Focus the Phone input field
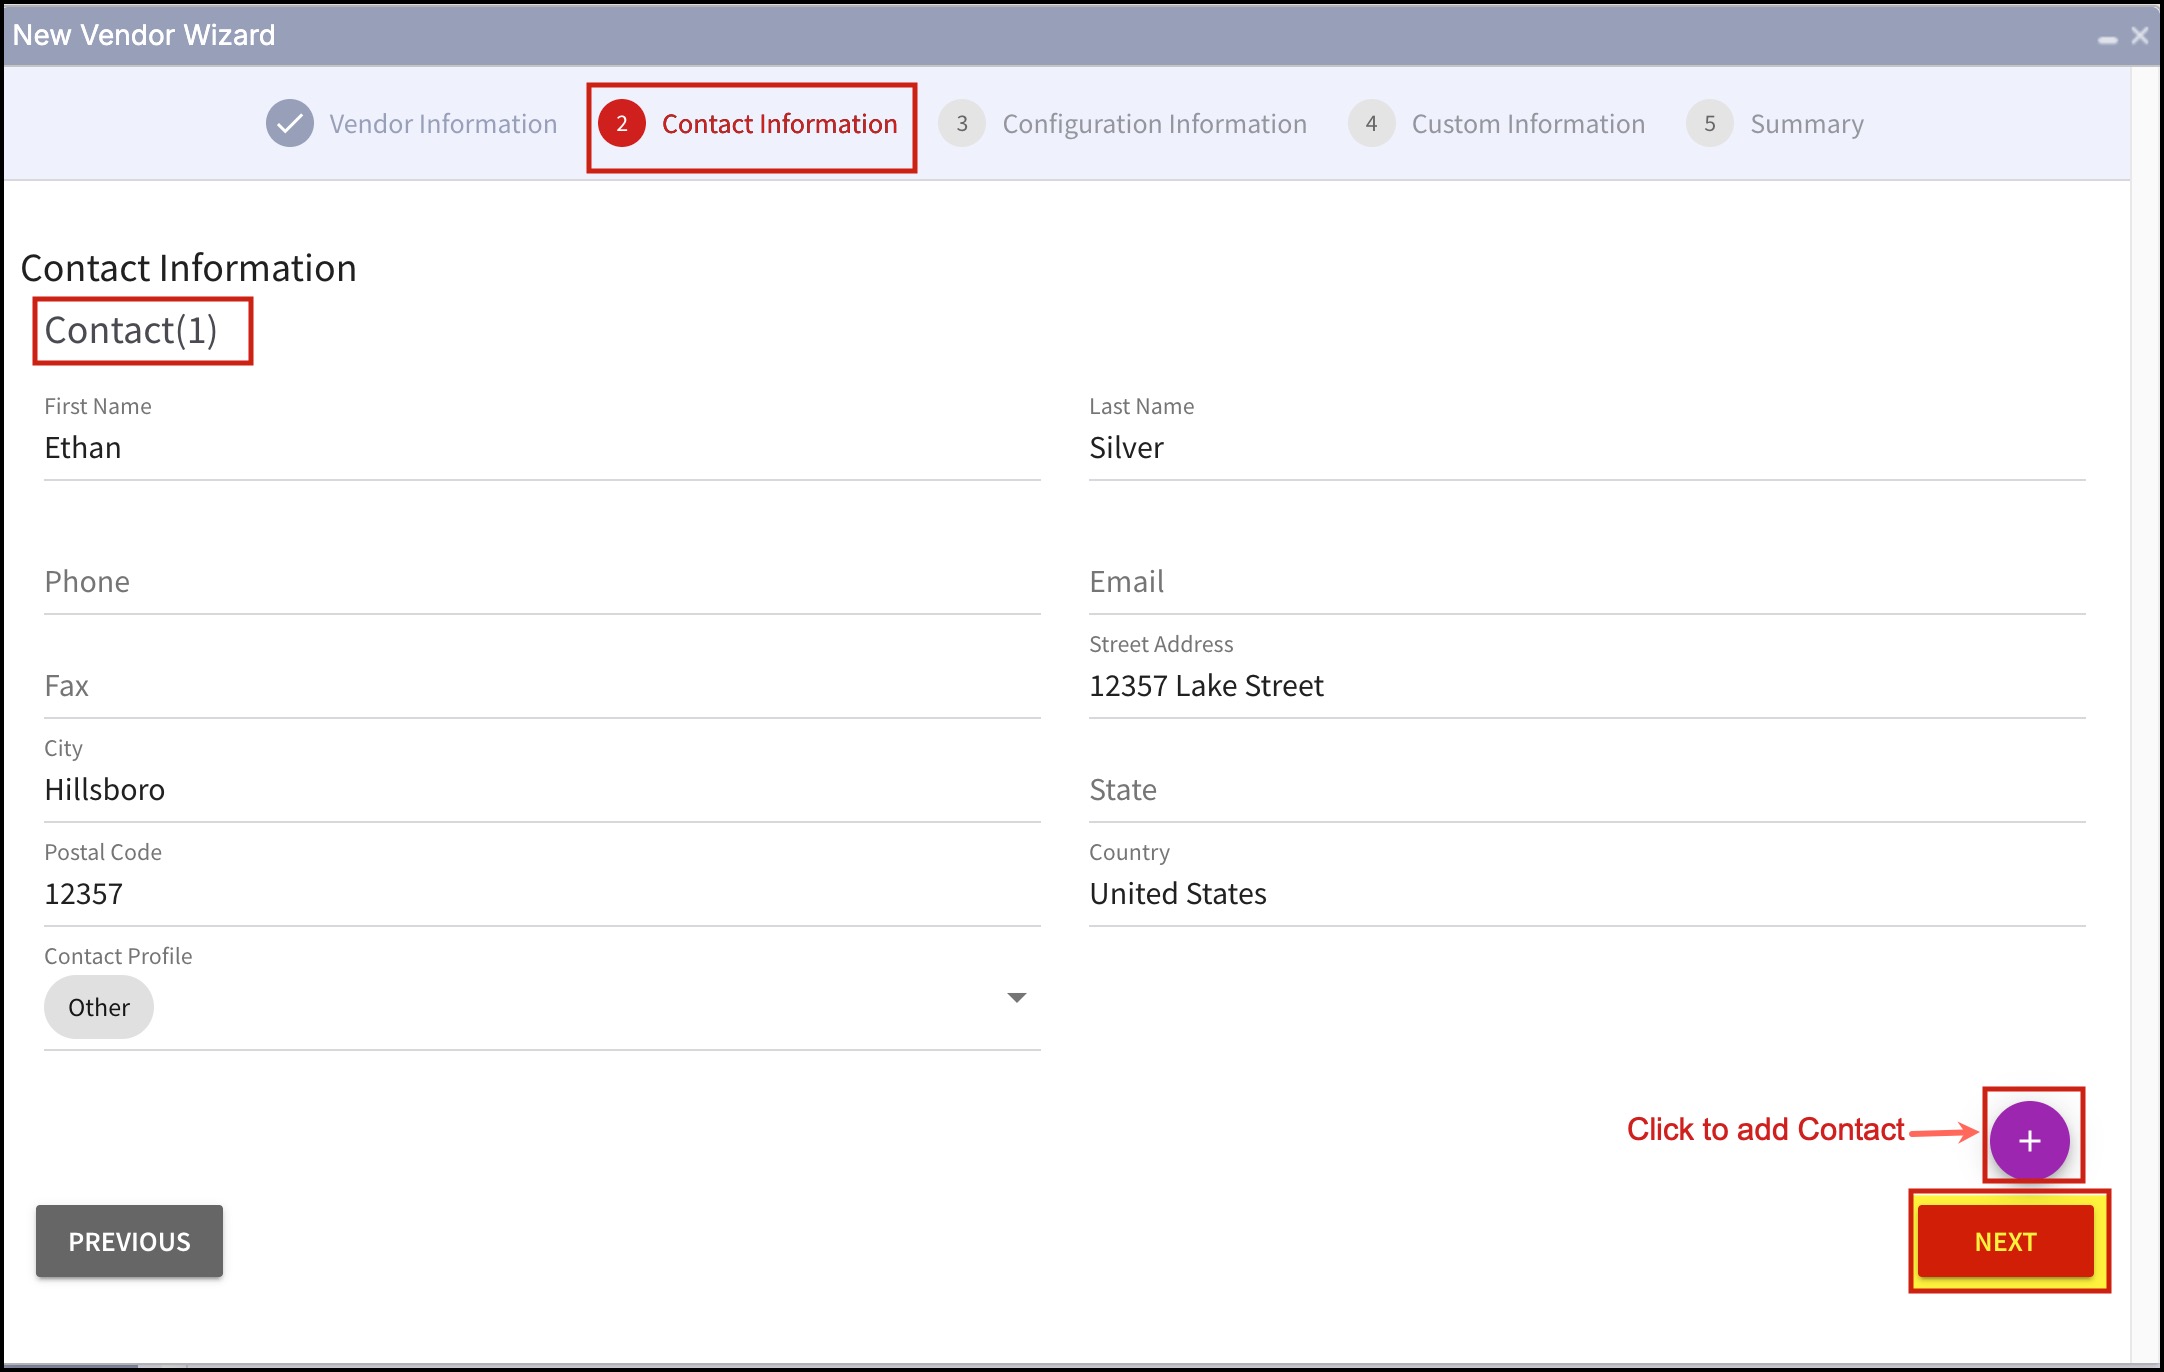The image size is (2164, 1372). (542, 582)
